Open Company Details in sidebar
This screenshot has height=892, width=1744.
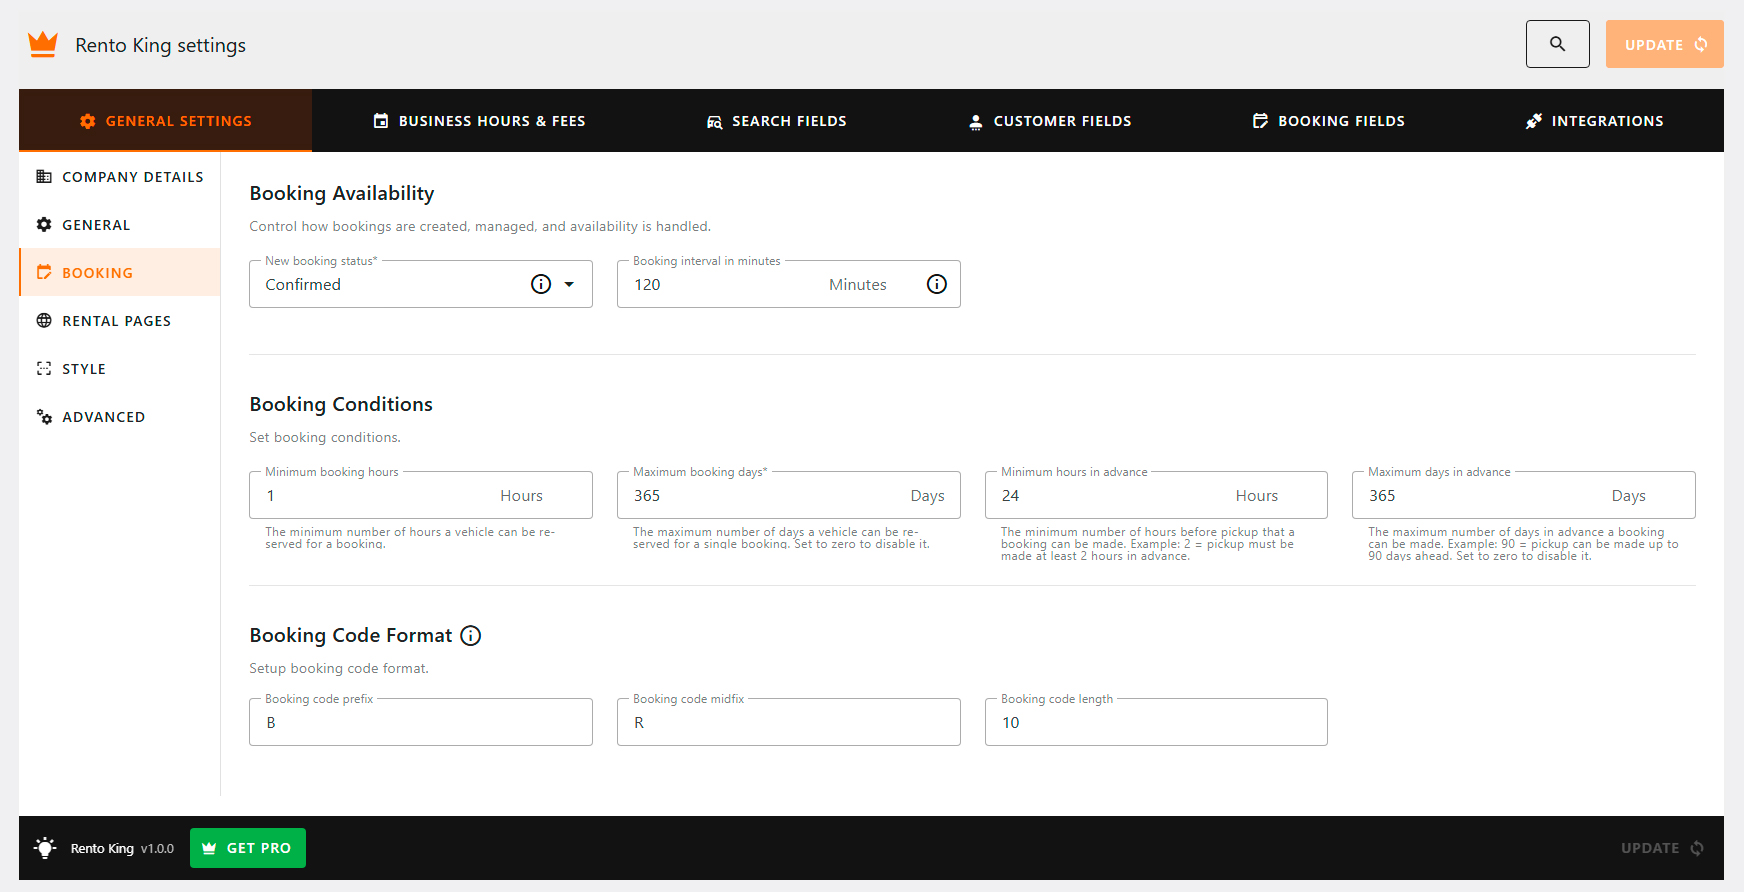click(120, 177)
